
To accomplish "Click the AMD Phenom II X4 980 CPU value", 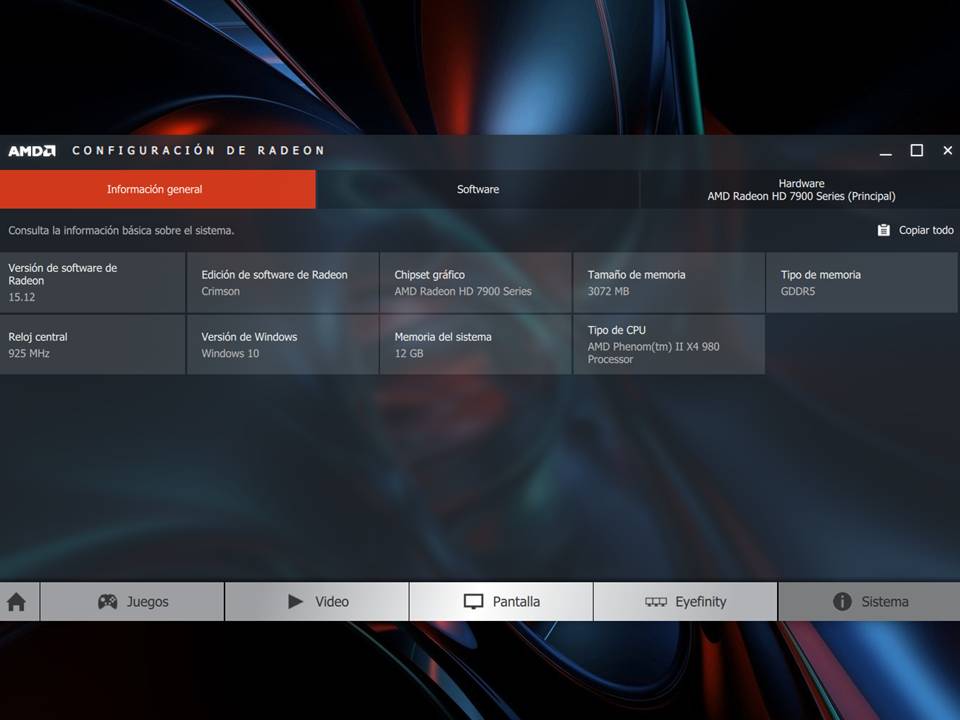I will coord(653,353).
